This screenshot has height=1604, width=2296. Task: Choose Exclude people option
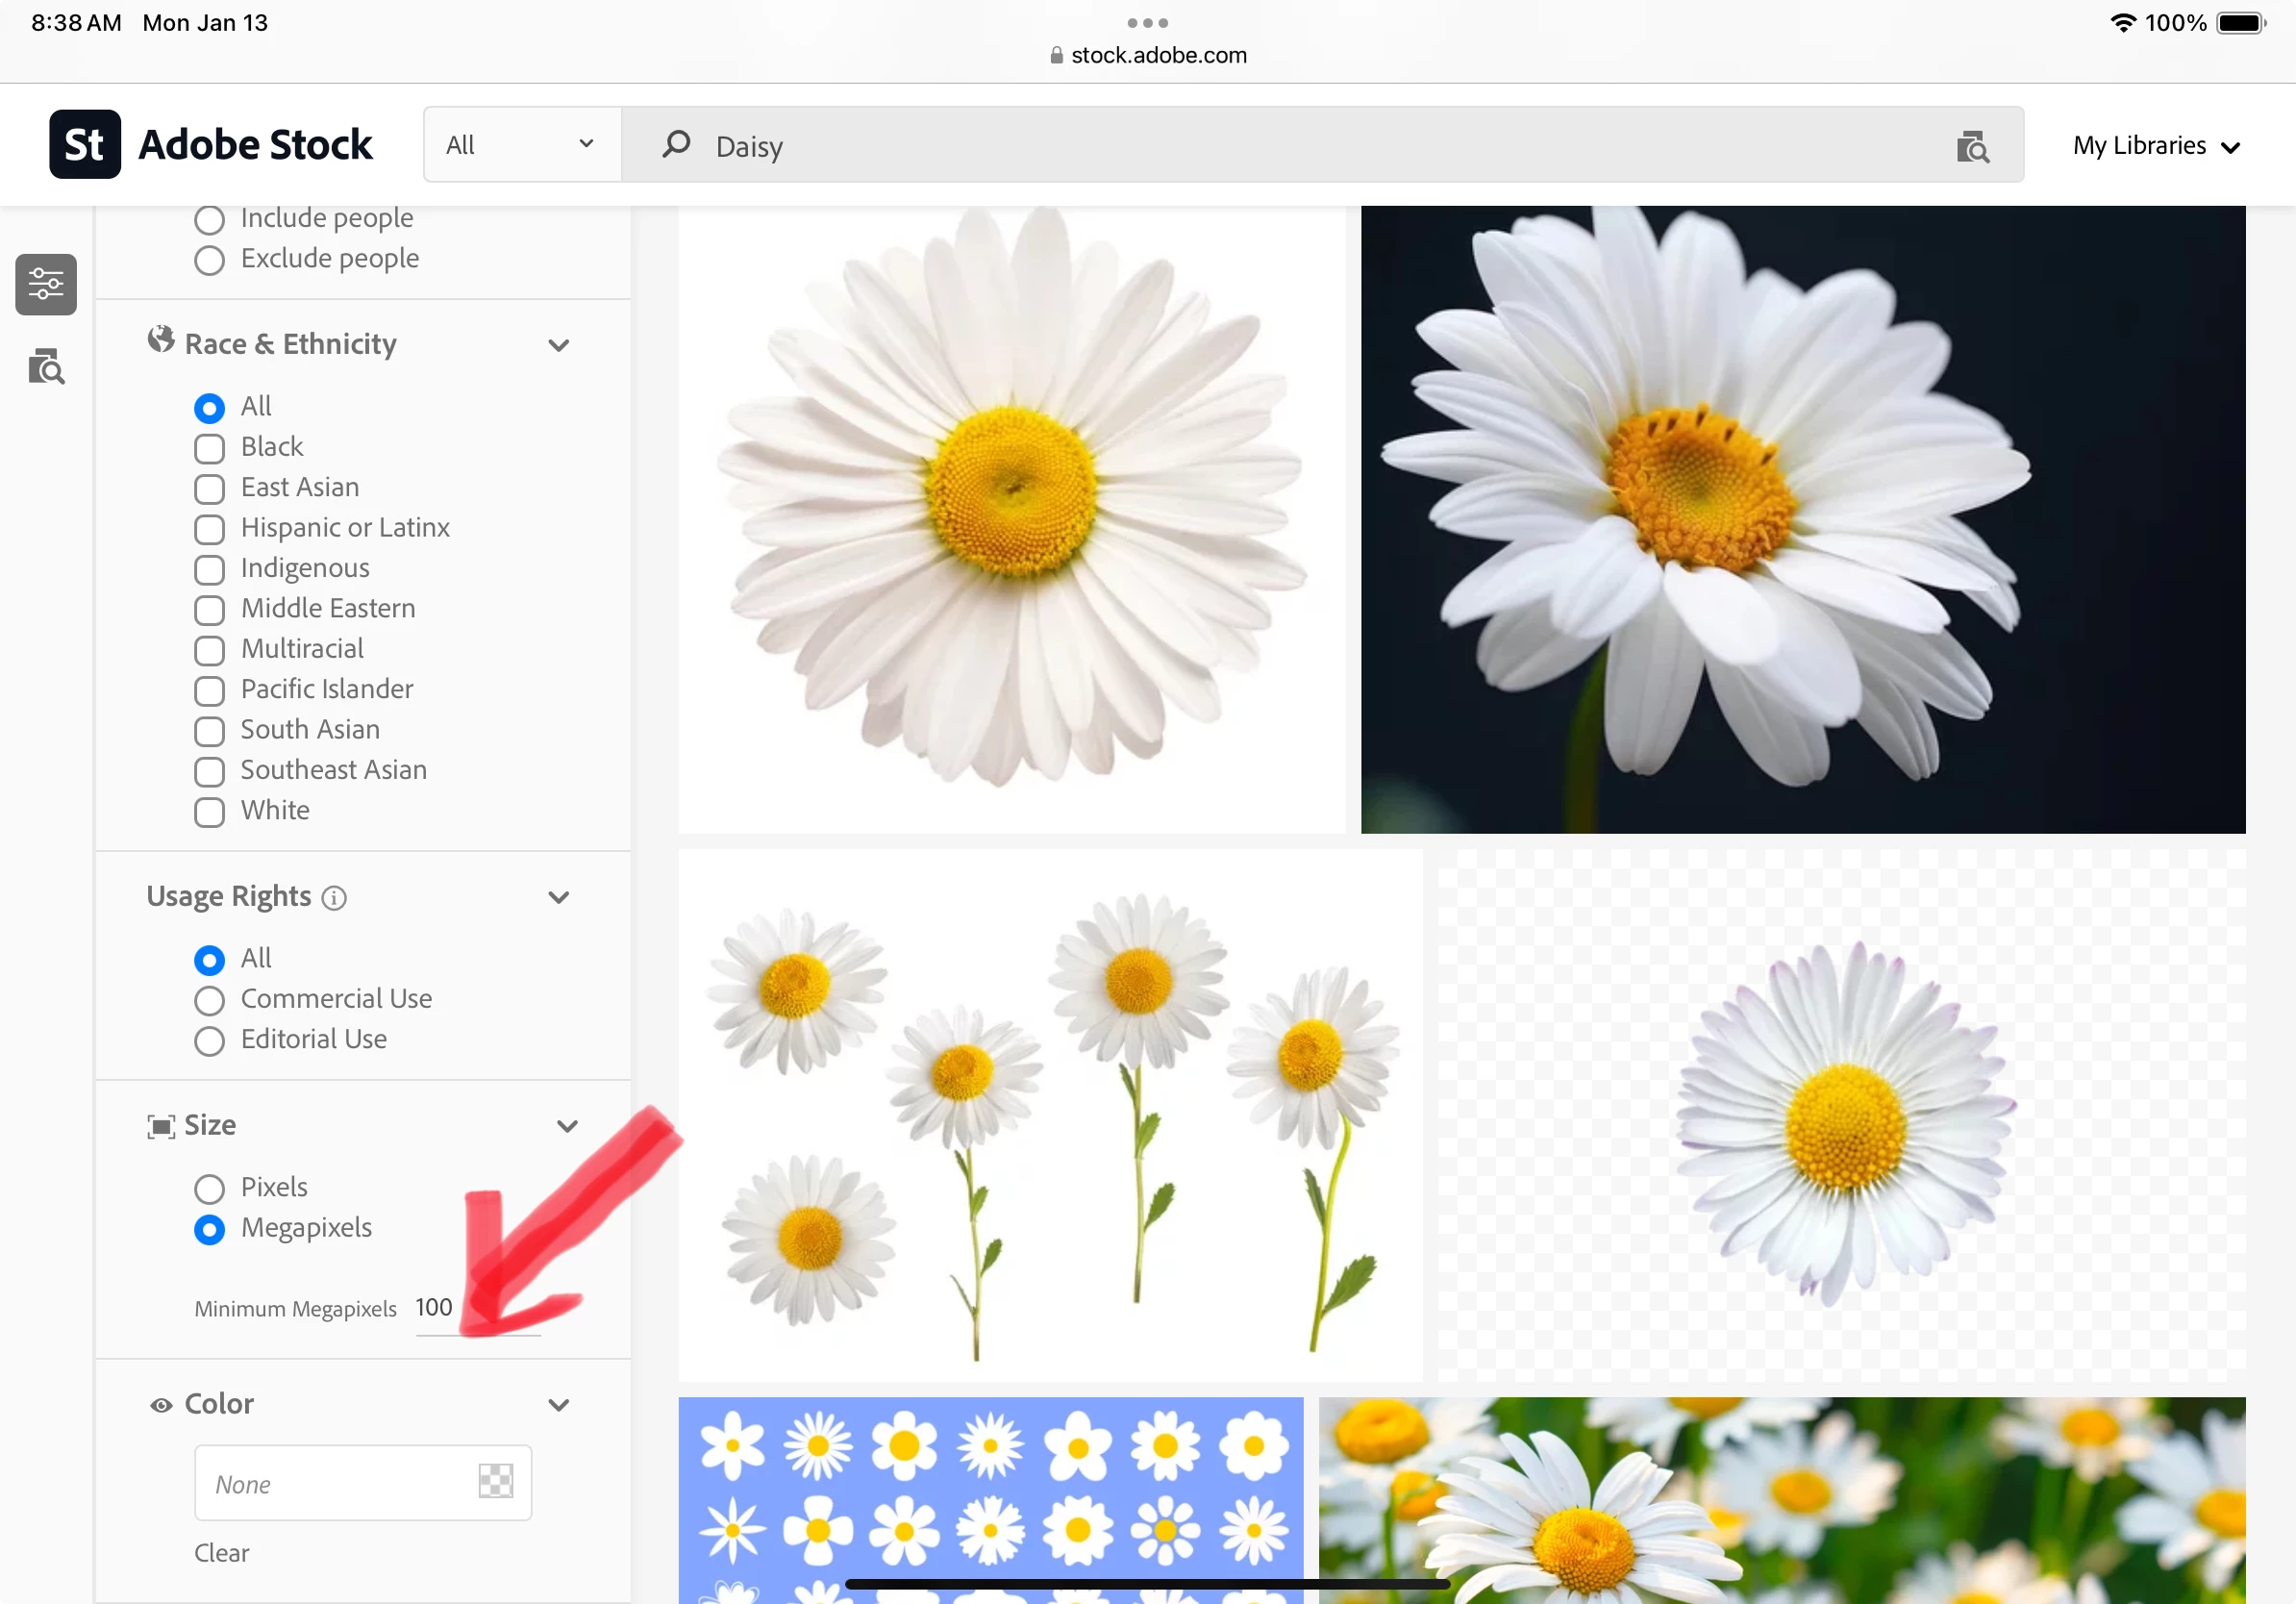tap(209, 260)
